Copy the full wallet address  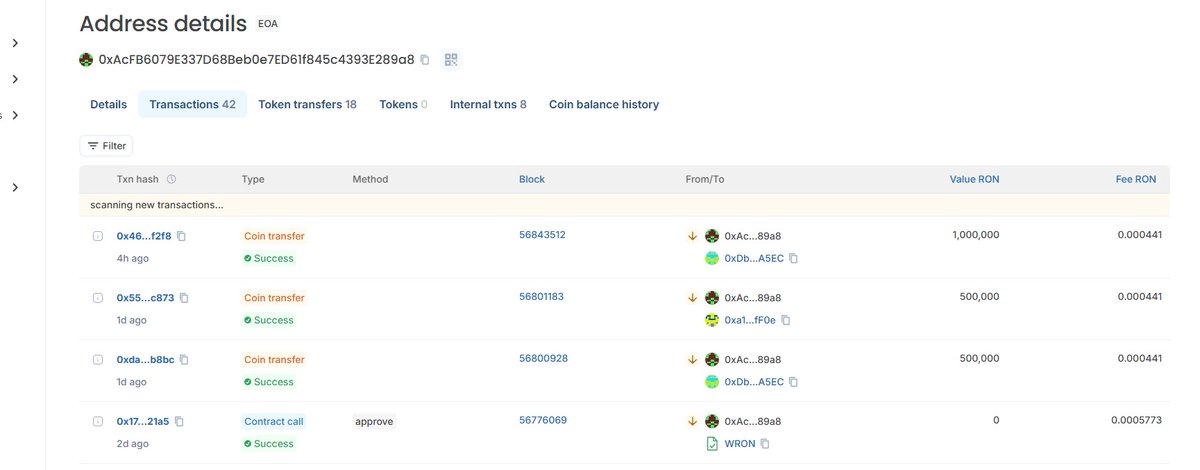coord(425,60)
